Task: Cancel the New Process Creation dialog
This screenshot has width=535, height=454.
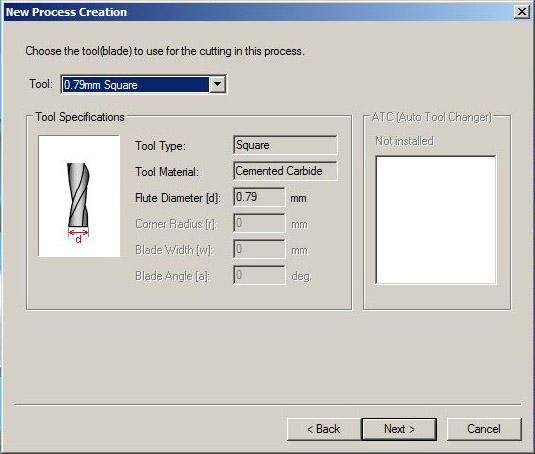Action: click(484, 429)
